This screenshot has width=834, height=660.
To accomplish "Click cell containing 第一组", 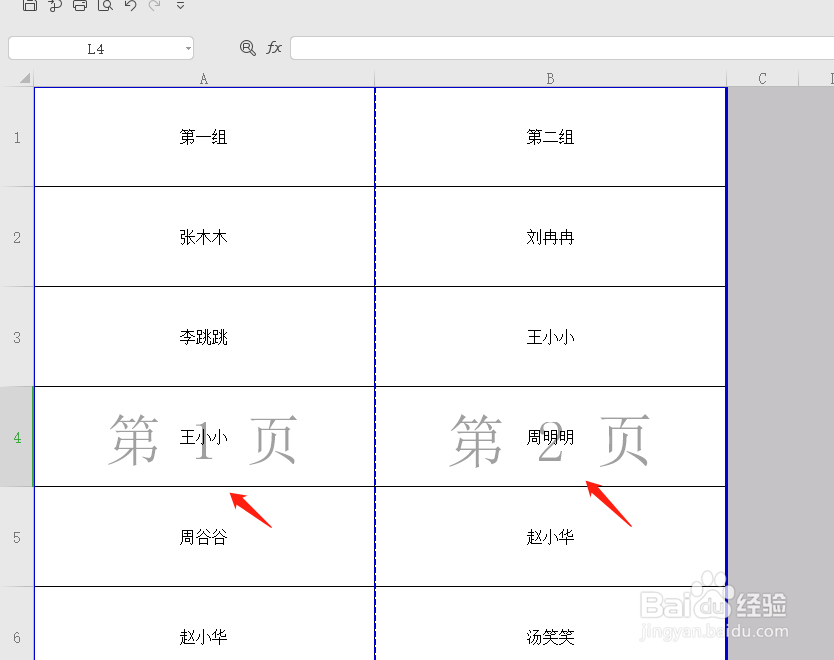I will pos(204,137).
